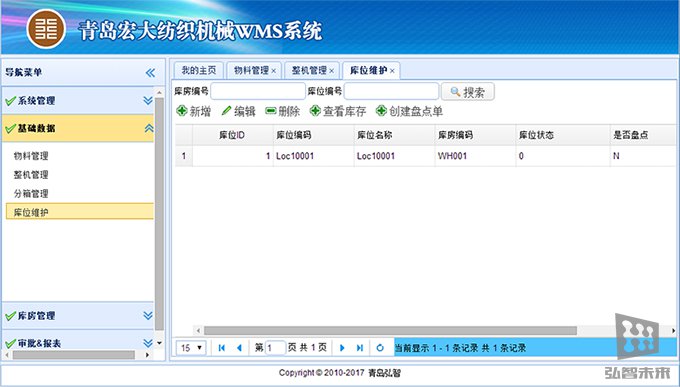Image resolution: width=680 pixels, height=387 pixels.
Task: Click WH001 warehouse code cell
Action: (475, 156)
